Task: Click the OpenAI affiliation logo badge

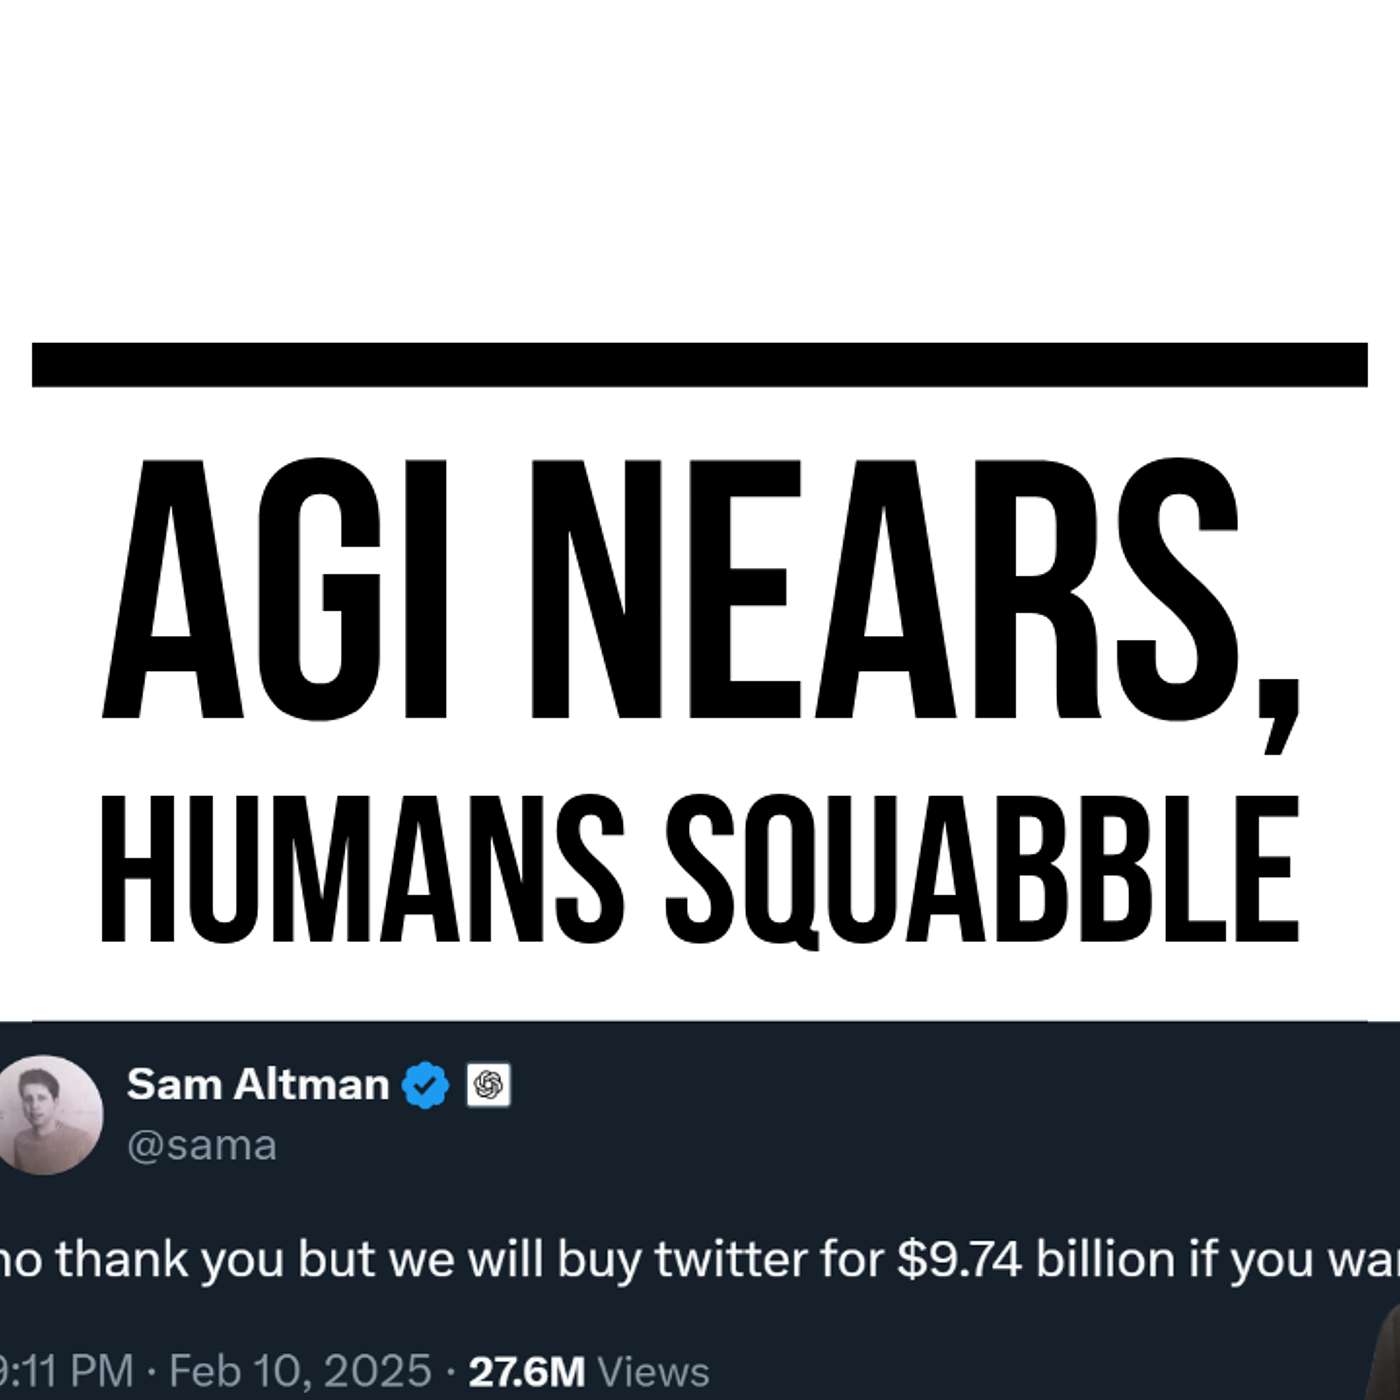Action: (x=488, y=1085)
